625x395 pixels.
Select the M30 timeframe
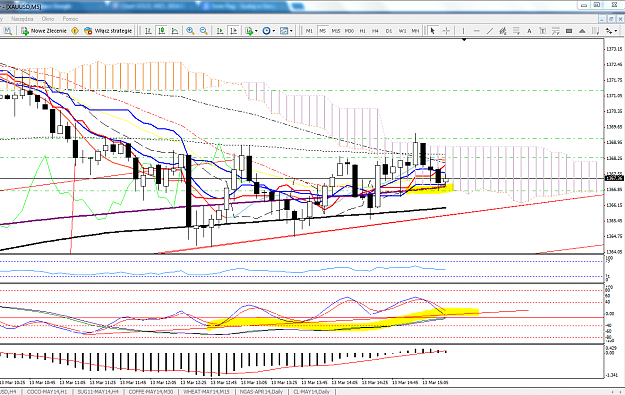click(349, 31)
